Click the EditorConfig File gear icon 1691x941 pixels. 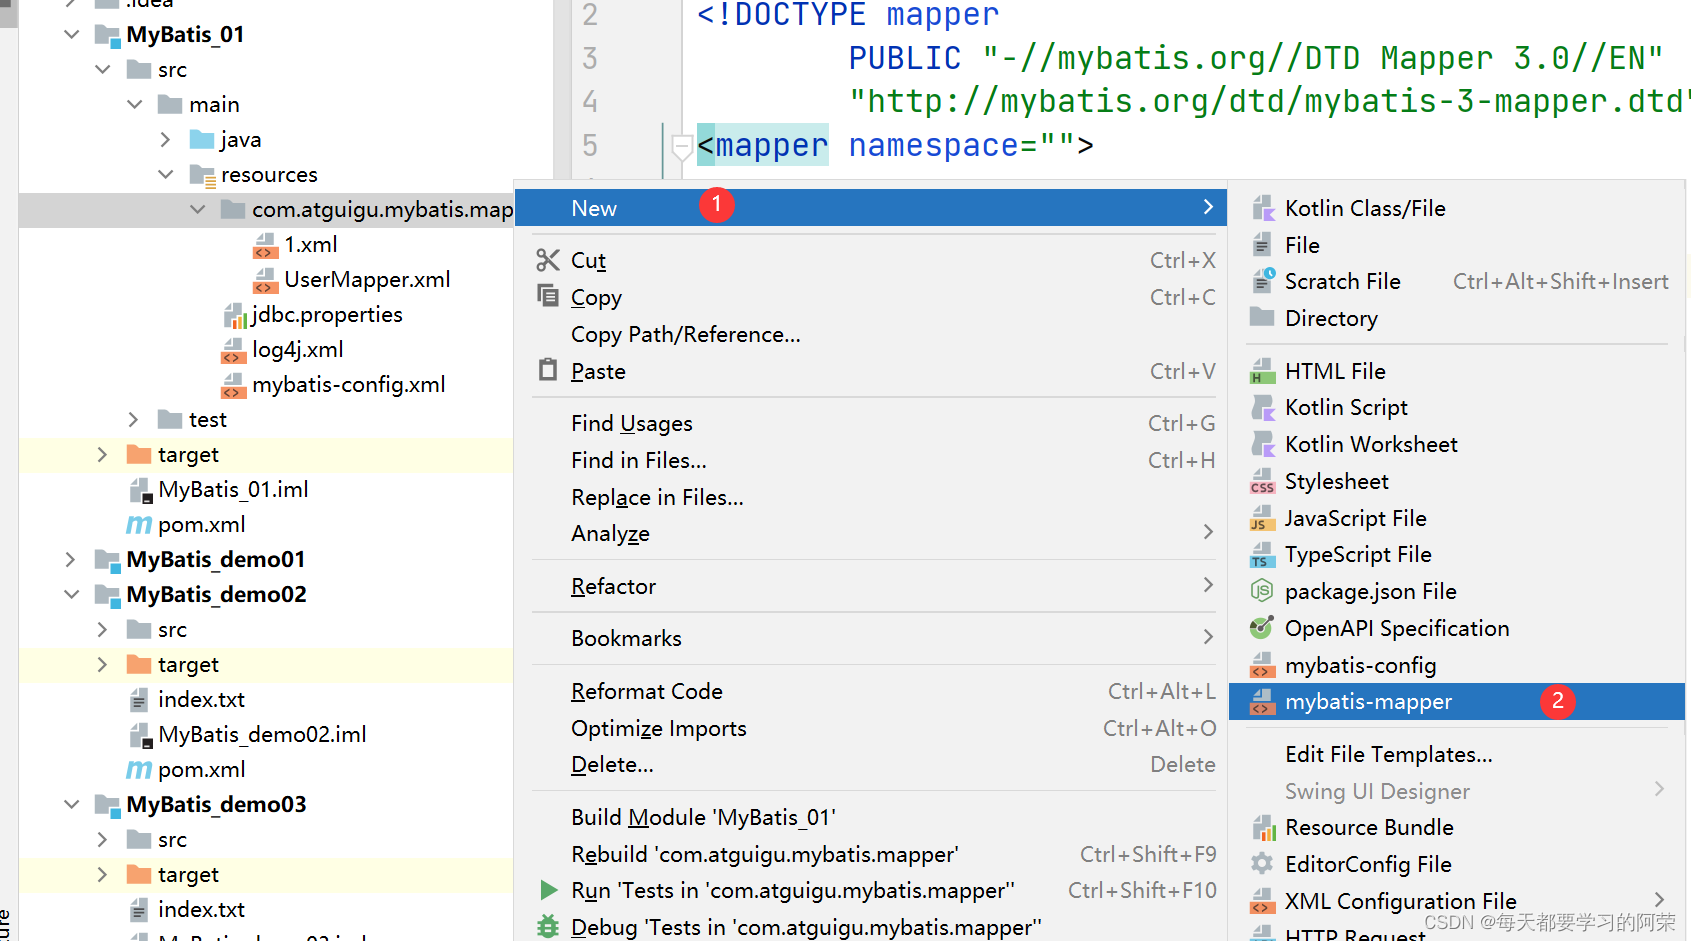point(1263,864)
